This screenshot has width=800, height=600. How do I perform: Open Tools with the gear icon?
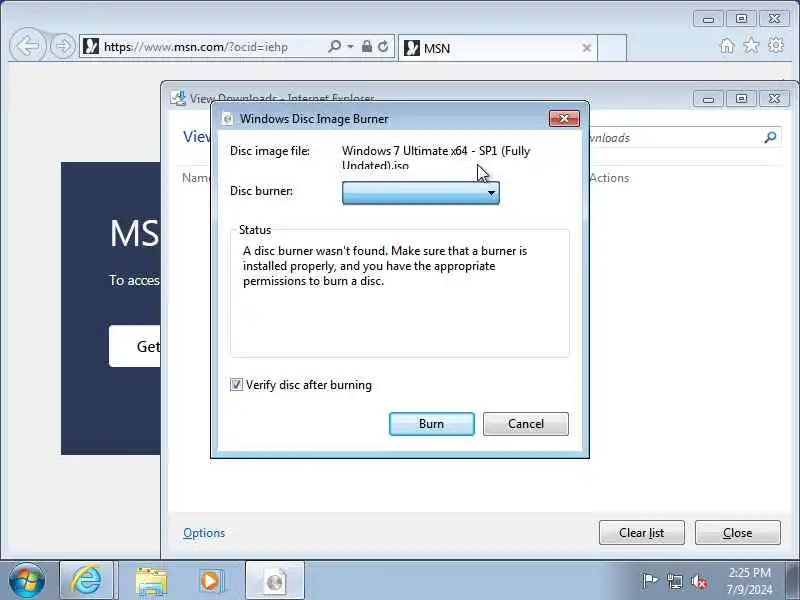point(776,46)
